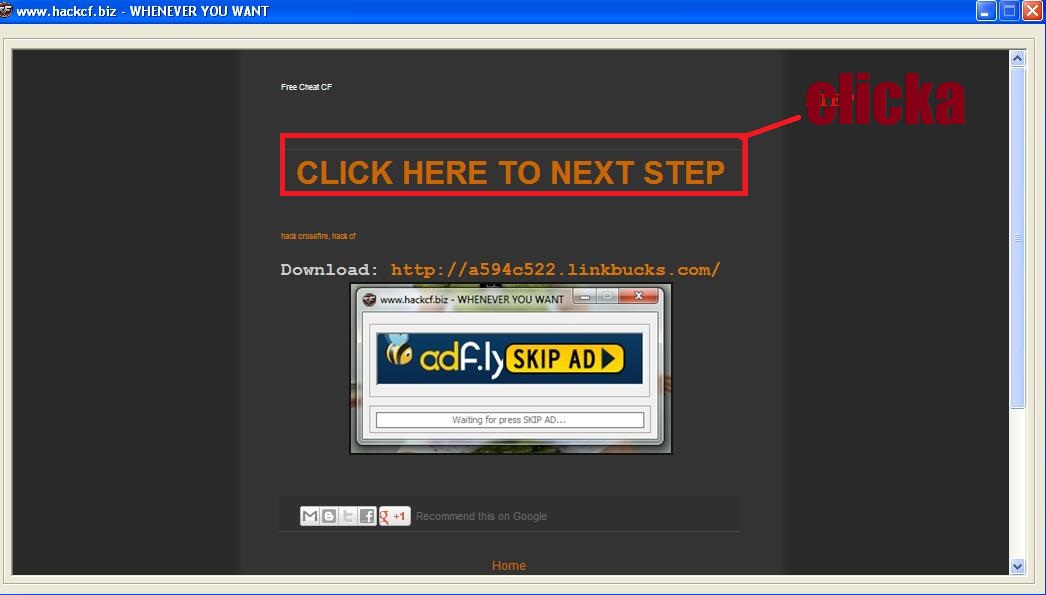The width and height of the screenshot is (1046, 595).
Task: Click the Recommend this on Google text
Action: click(x=481, y=516)
